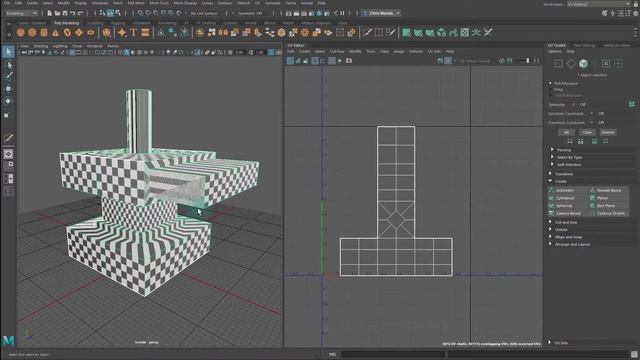The width and height of the screenshot is (640, 360).
Task: Click the Multi-Cut tool icon on the shelf
Action: [367, 33]
